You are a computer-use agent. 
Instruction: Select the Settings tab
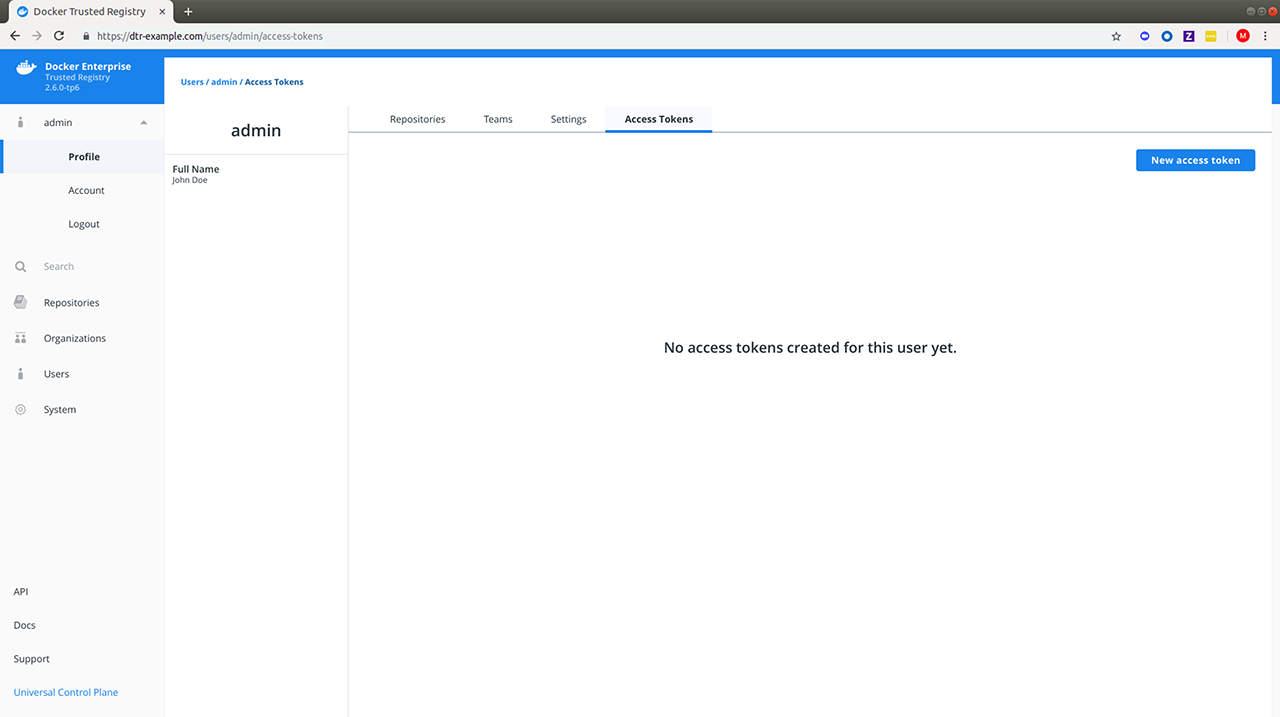568,119
